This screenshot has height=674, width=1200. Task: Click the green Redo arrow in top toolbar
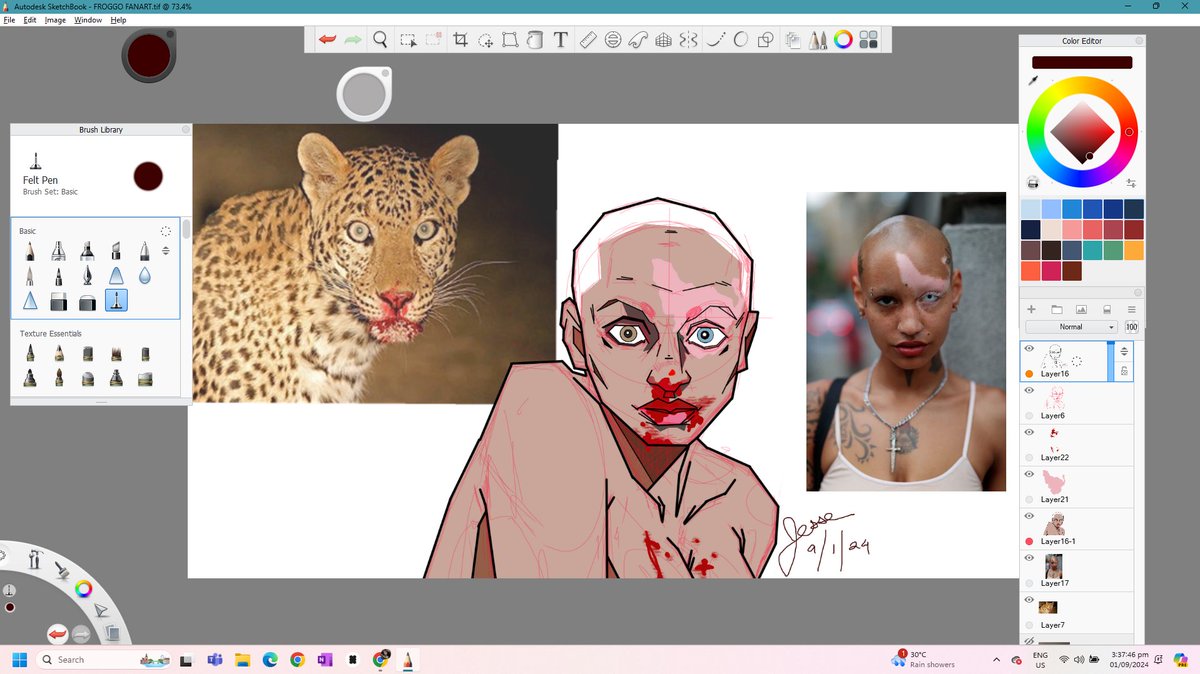click(353, 40)
